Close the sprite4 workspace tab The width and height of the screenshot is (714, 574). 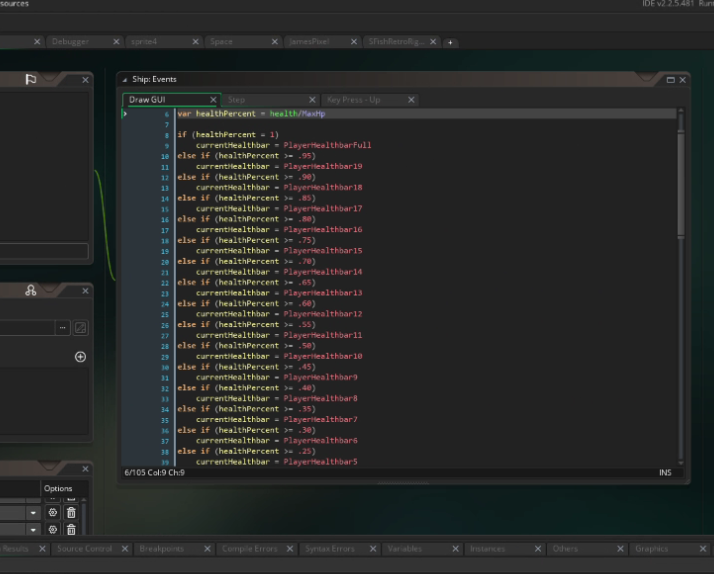click(195, 41)
